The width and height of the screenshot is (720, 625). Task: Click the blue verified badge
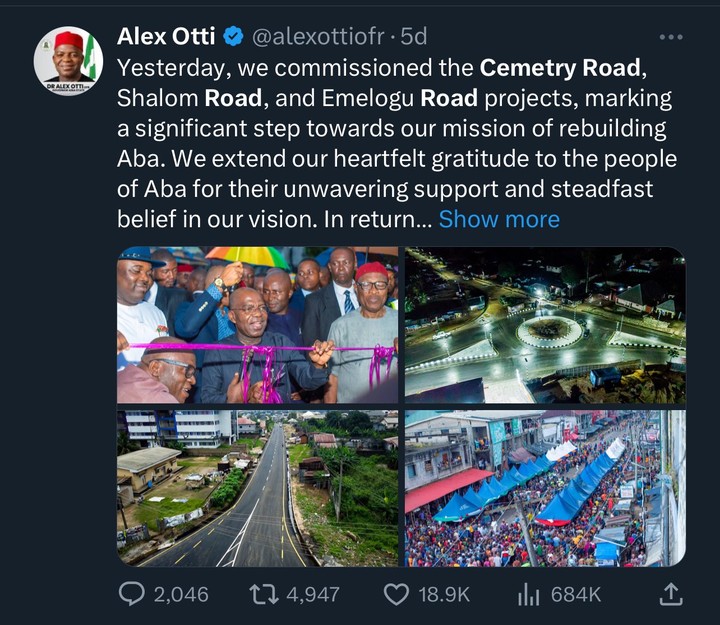tap(233, 37)
